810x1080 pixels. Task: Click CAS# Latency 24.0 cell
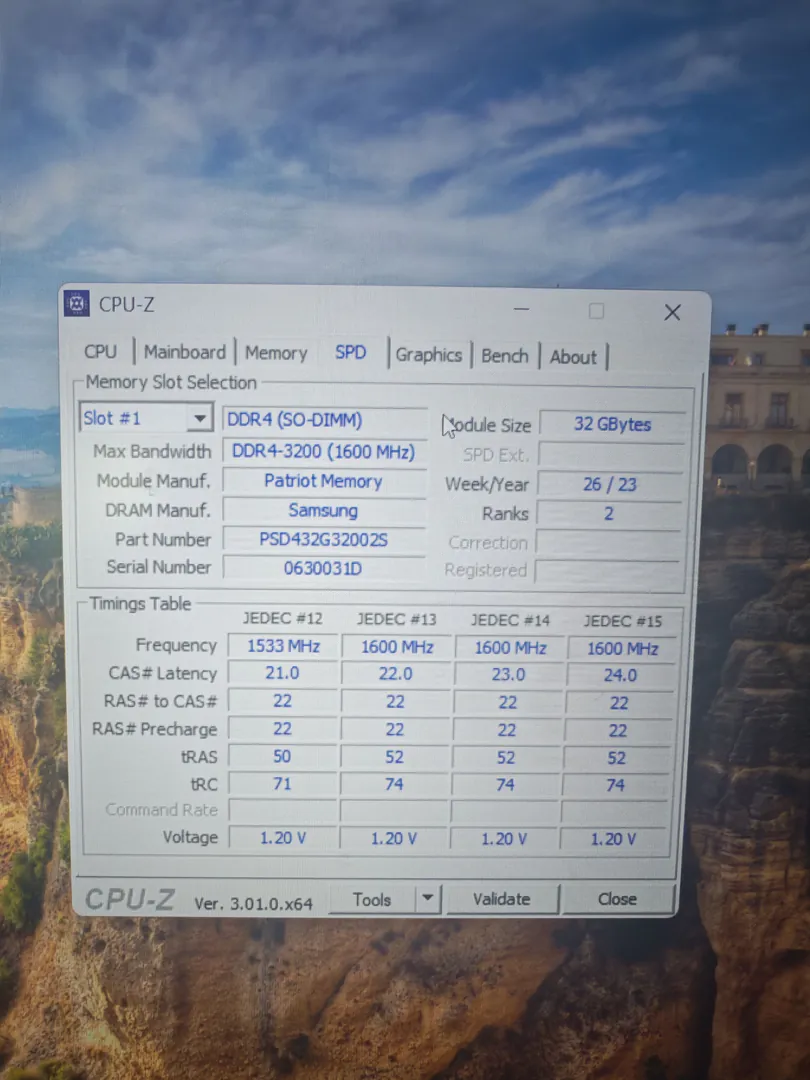tap(620, 676)
